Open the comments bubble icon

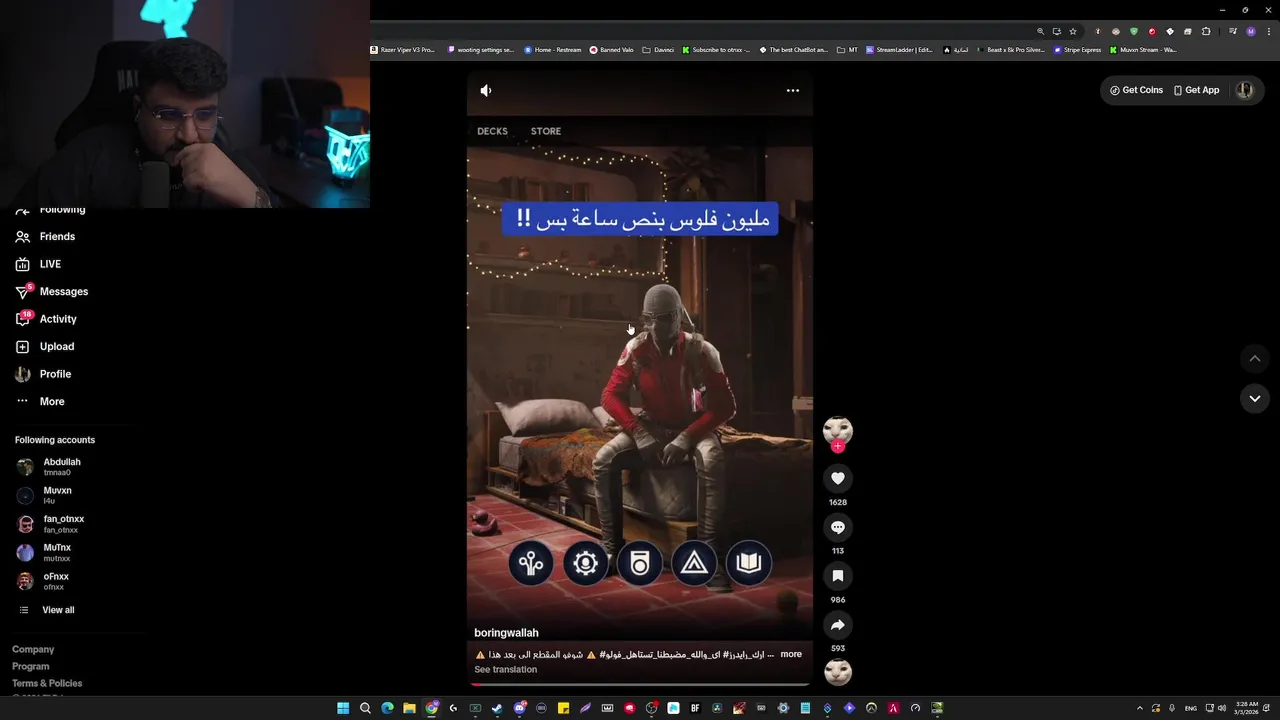tap(838, 527)
